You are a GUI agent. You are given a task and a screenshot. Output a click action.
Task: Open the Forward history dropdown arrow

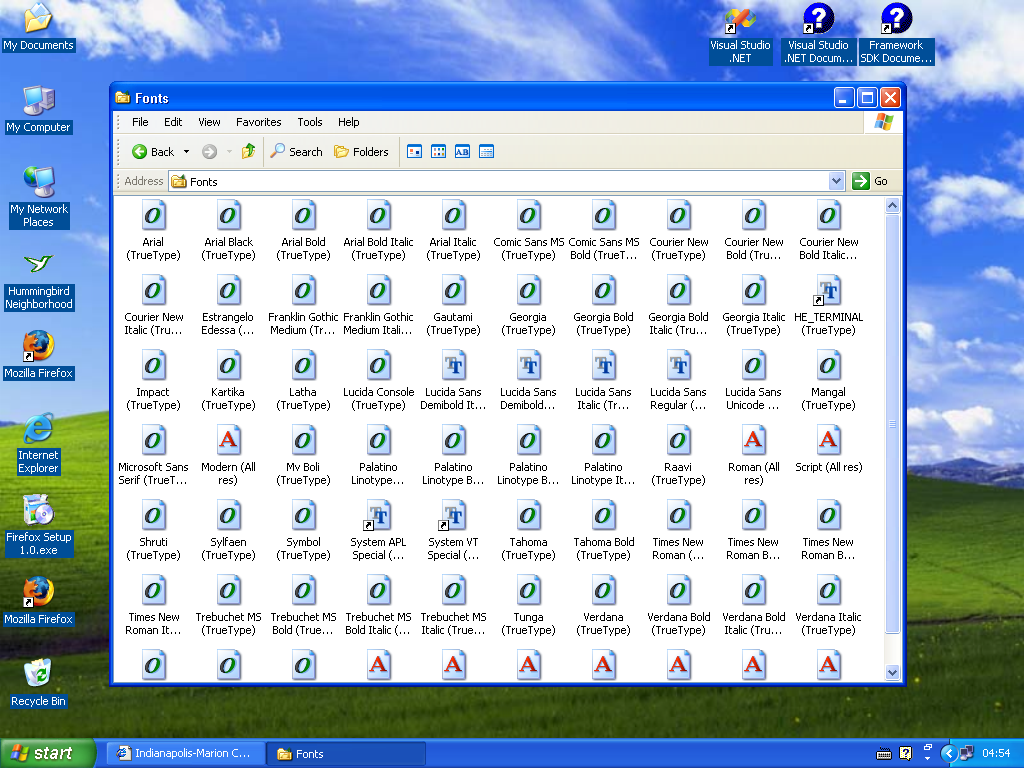[x=229, y=152]
